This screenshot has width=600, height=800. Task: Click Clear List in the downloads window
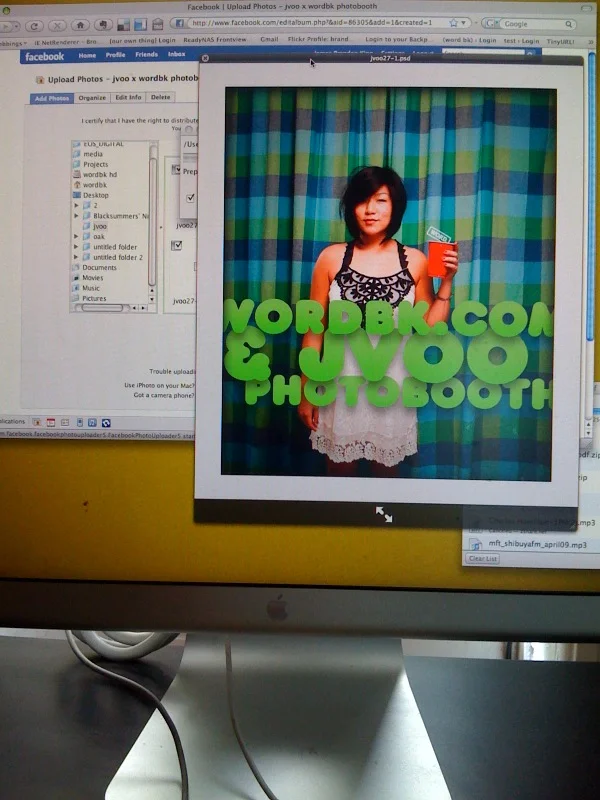pos(483,559)
